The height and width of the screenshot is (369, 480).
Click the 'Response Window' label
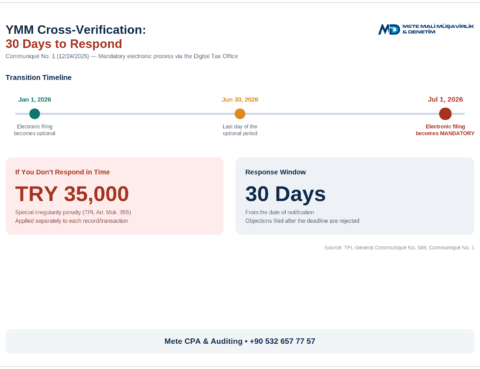point(276,172)
